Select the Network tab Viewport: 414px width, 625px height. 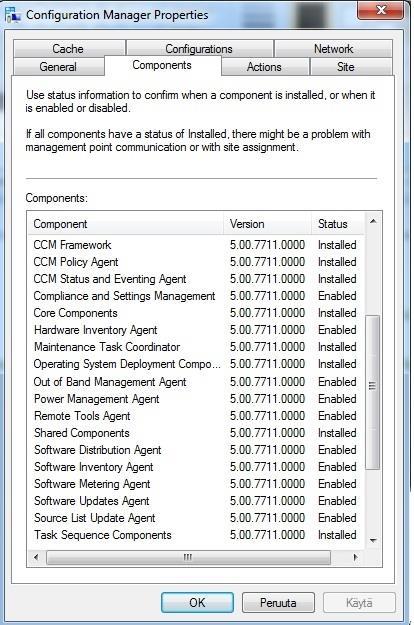pos(334,49)
